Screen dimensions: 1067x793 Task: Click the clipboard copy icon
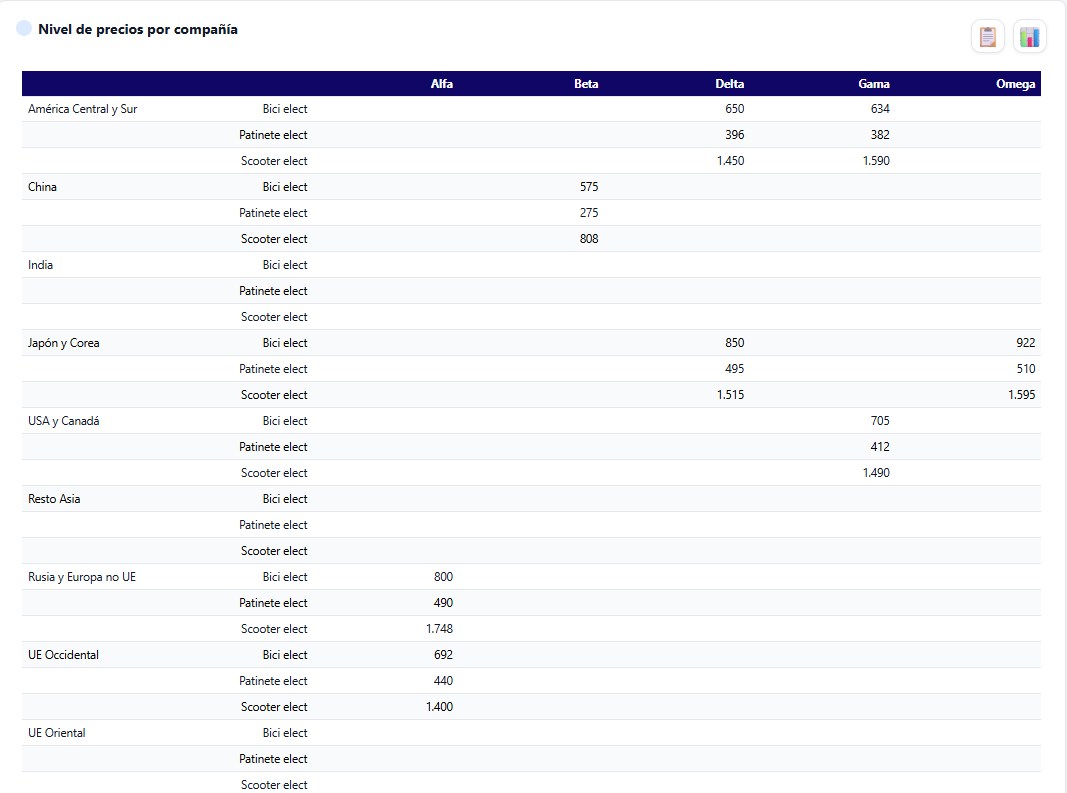(x=987, y=36)
